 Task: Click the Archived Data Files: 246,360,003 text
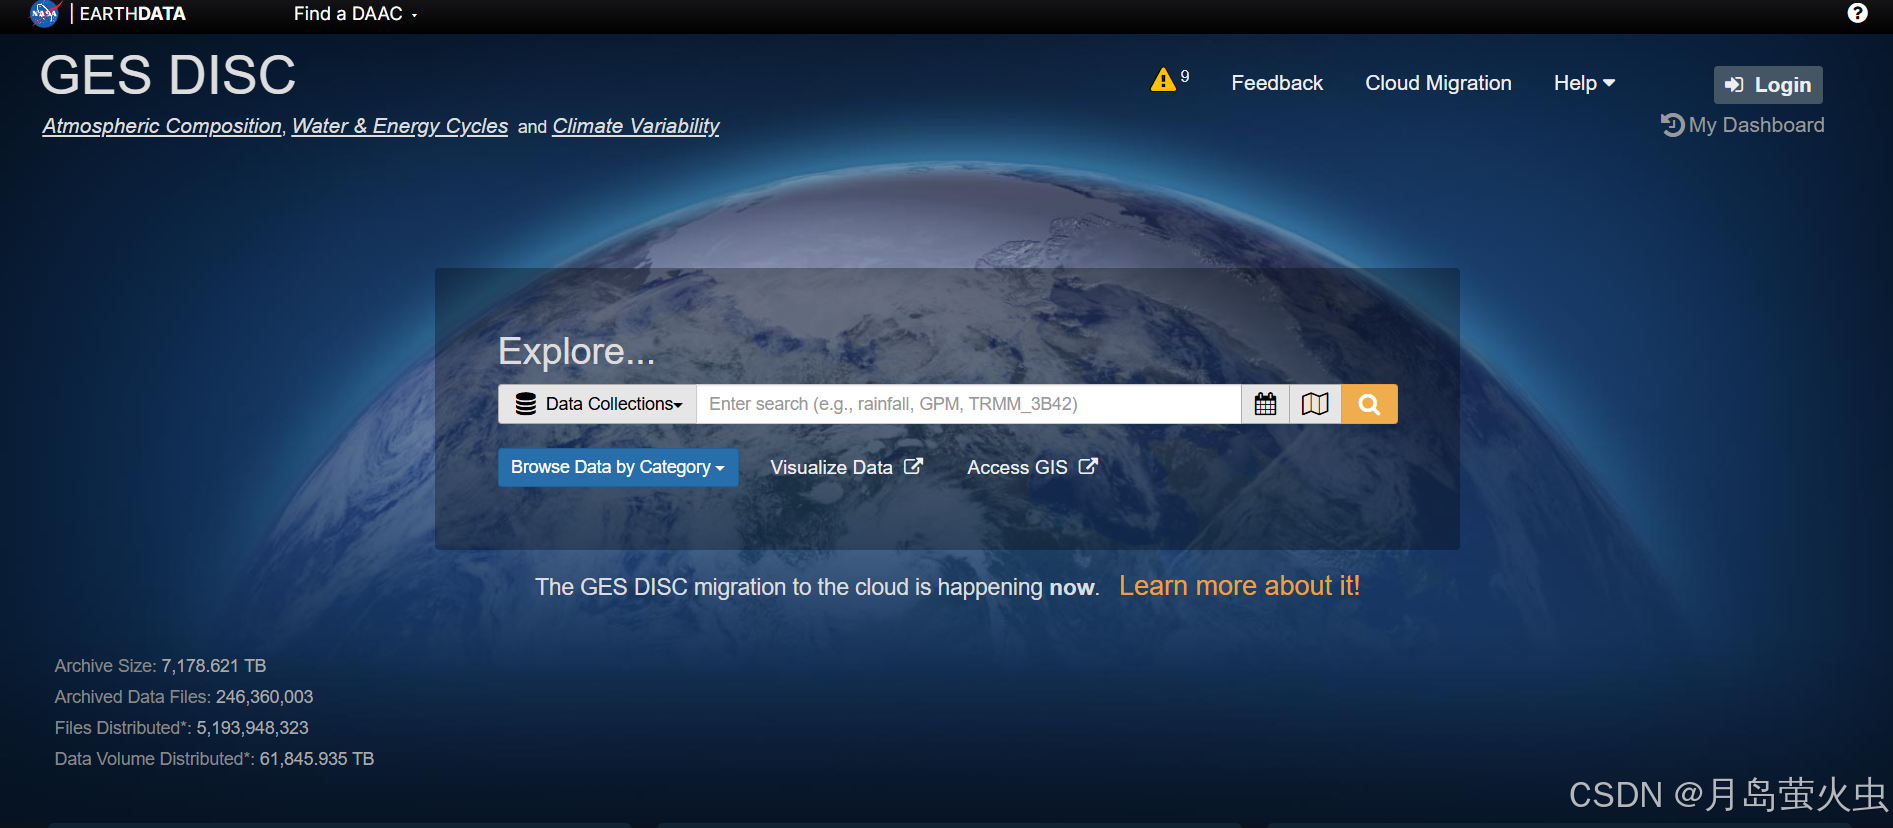pyautogui.click(x=184, y=697)
